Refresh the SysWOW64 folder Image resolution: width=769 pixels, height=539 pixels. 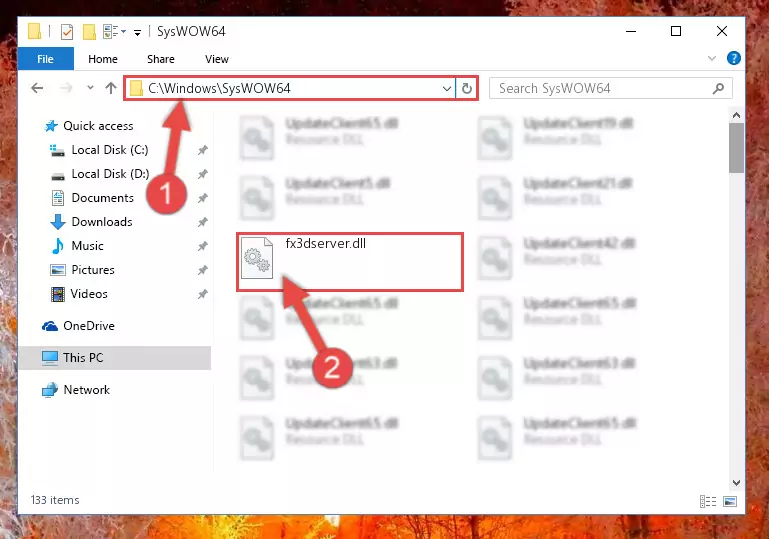[467, 89]
